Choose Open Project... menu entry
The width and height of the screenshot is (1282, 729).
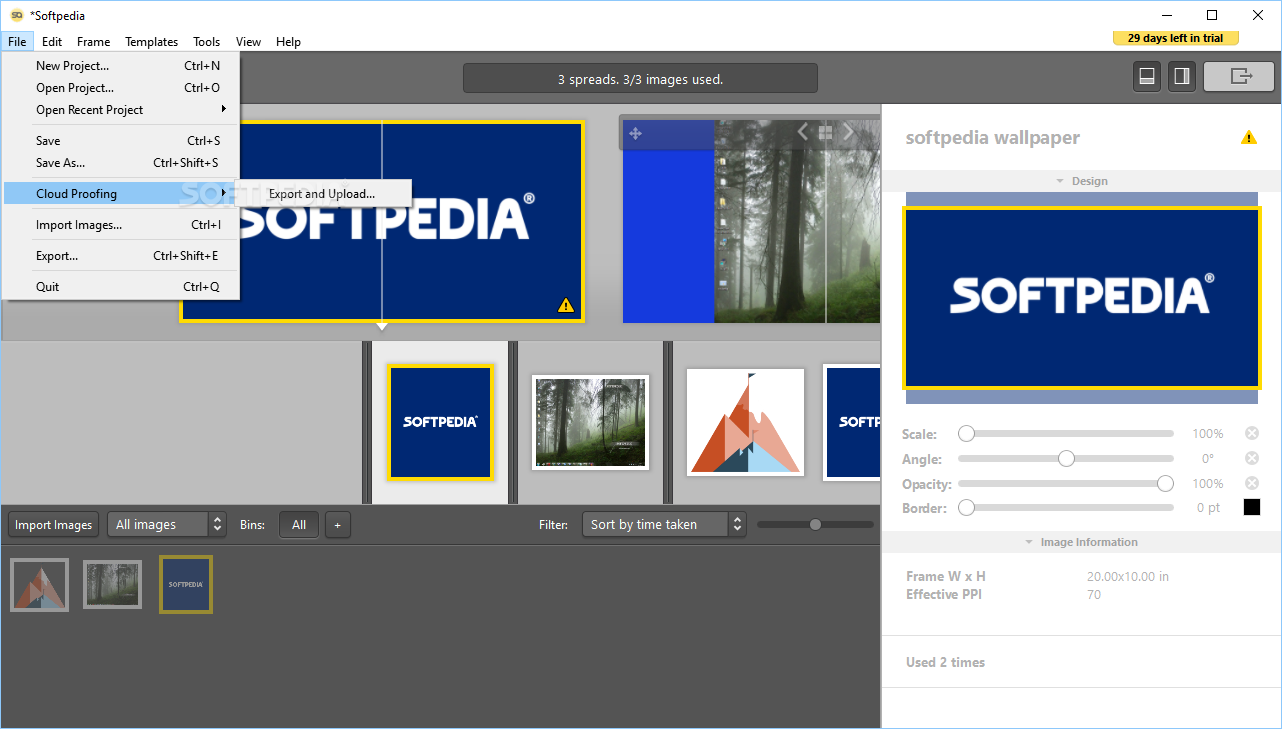pos(121,88)
